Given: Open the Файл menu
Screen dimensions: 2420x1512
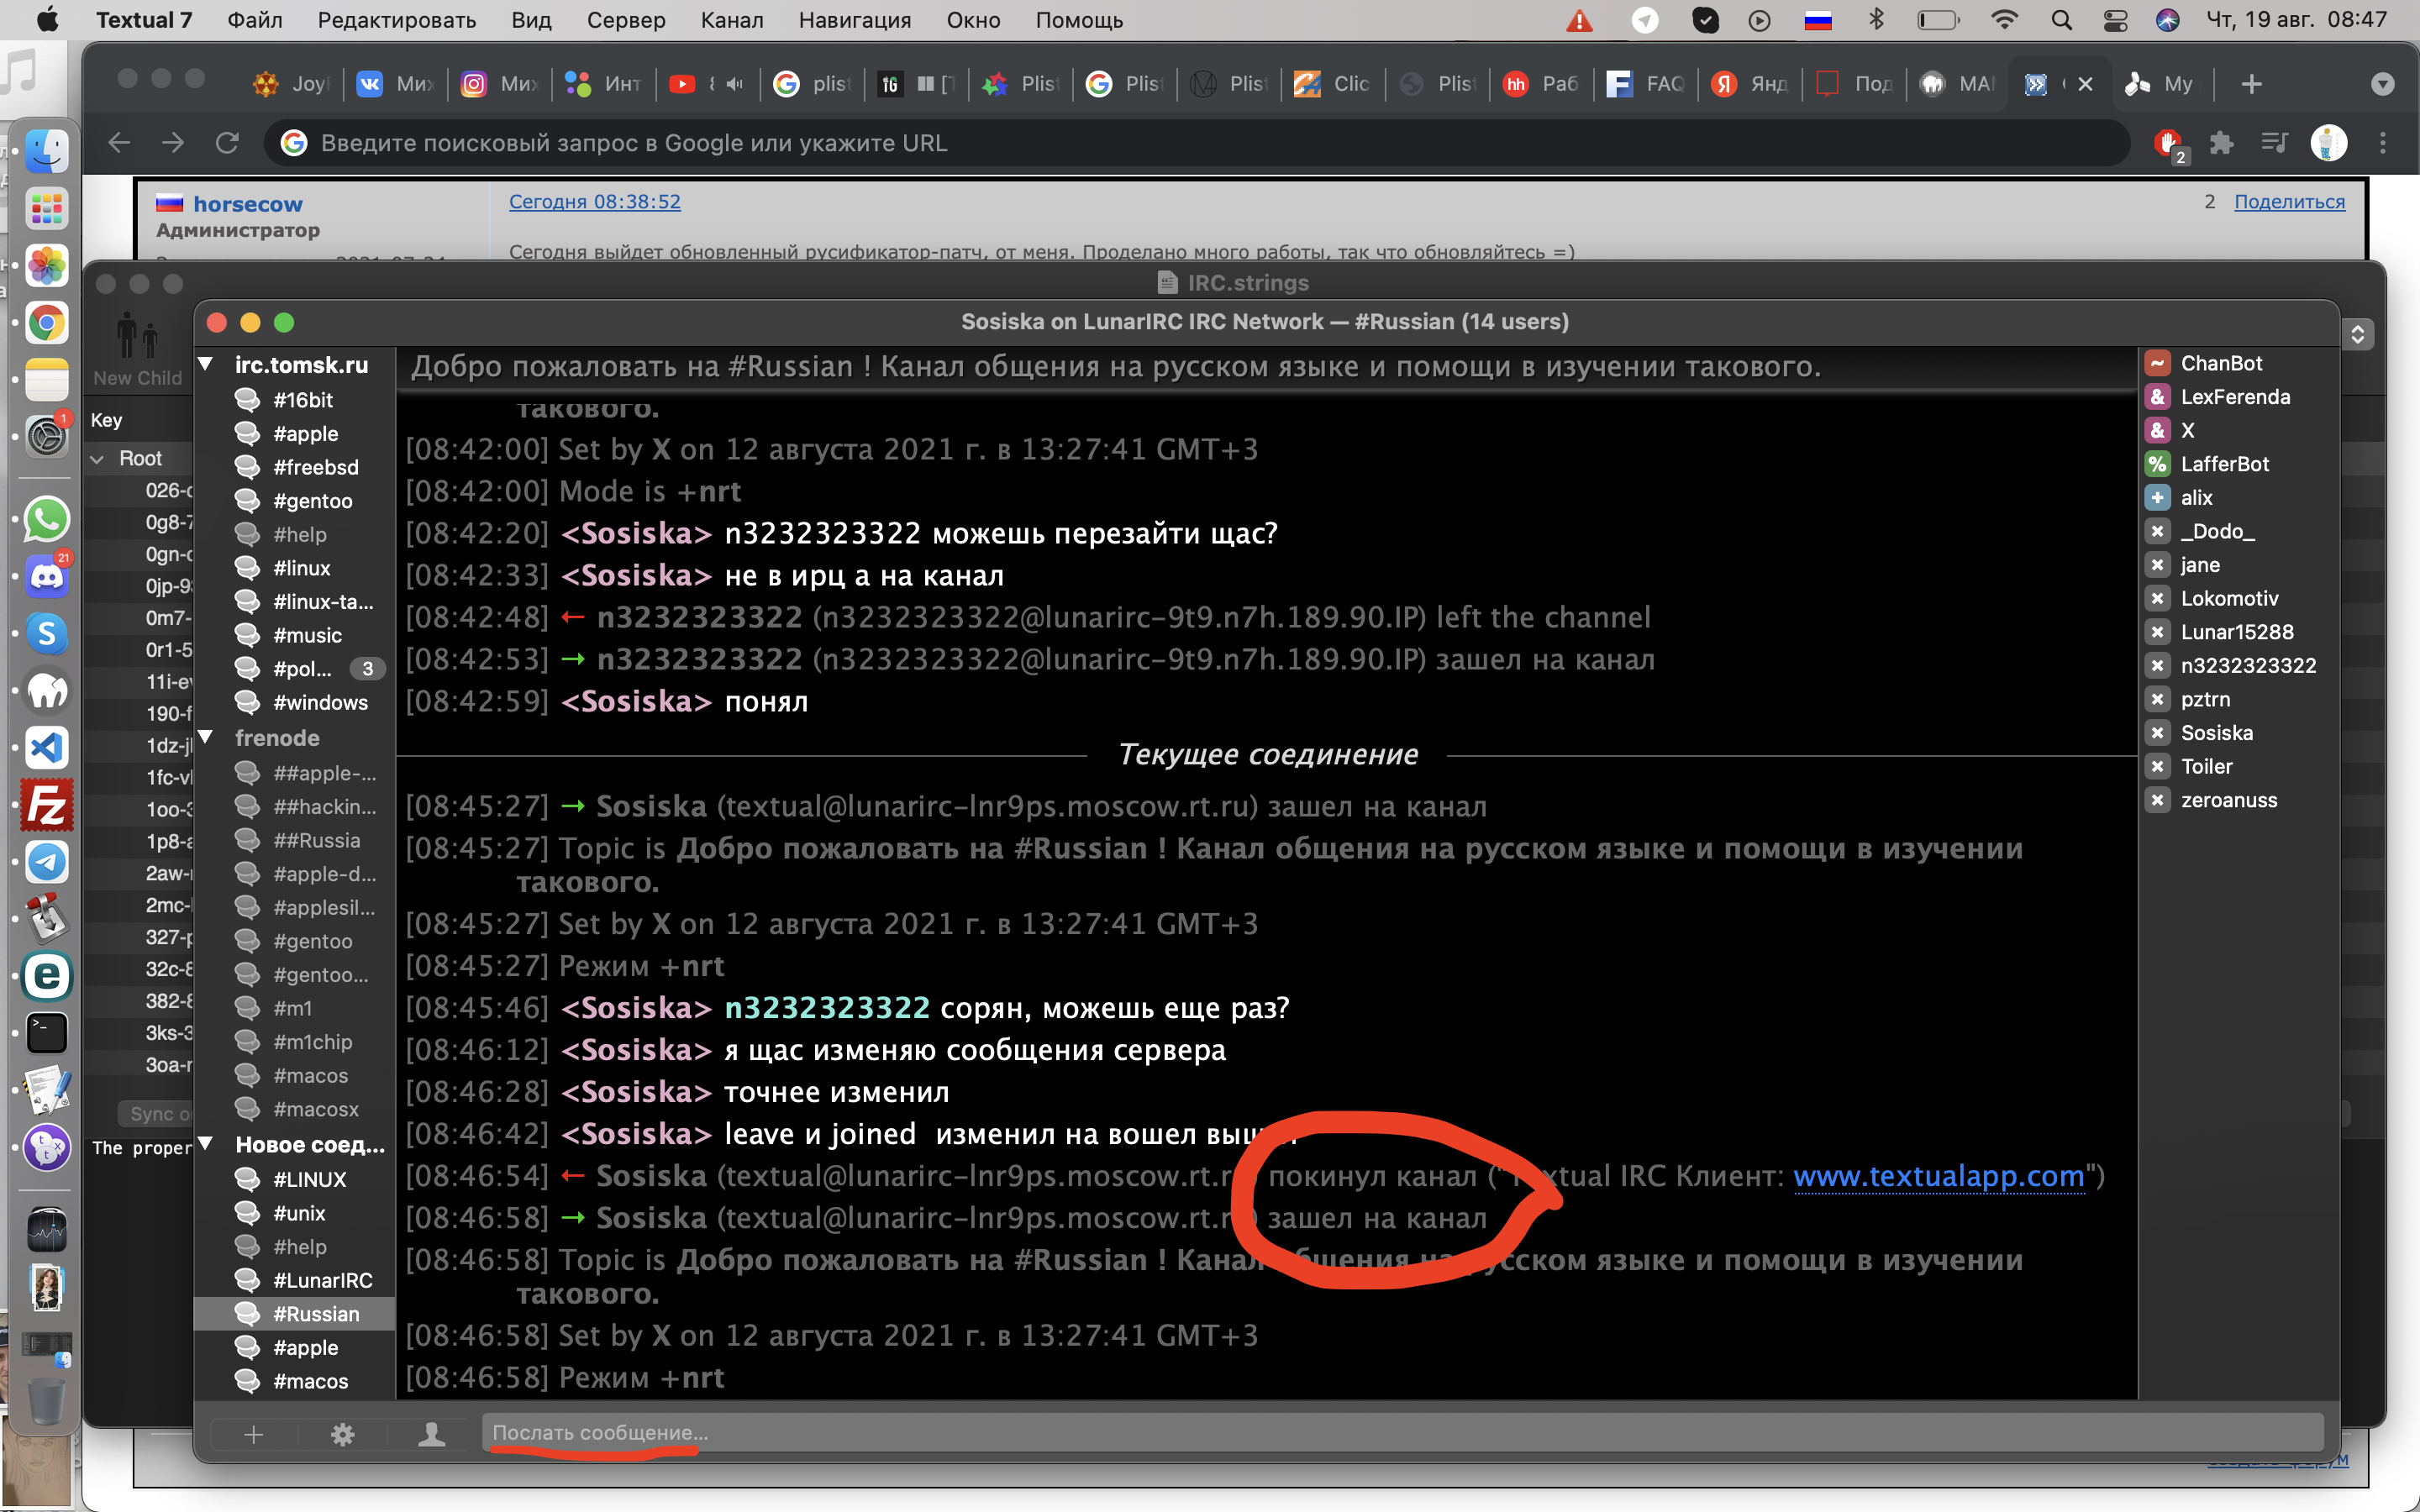Looking at the screenshot, I should 254,20.
